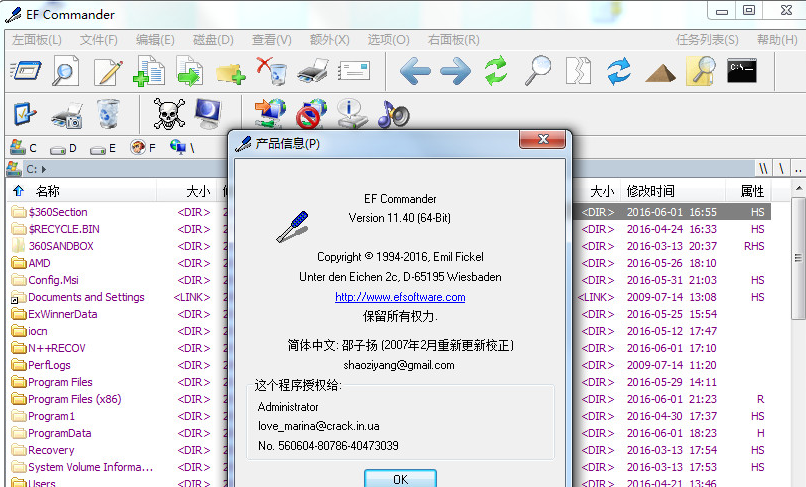Open the 文件(F) menu
This screenshot has width=806, height=487.
tap(98, 40)
